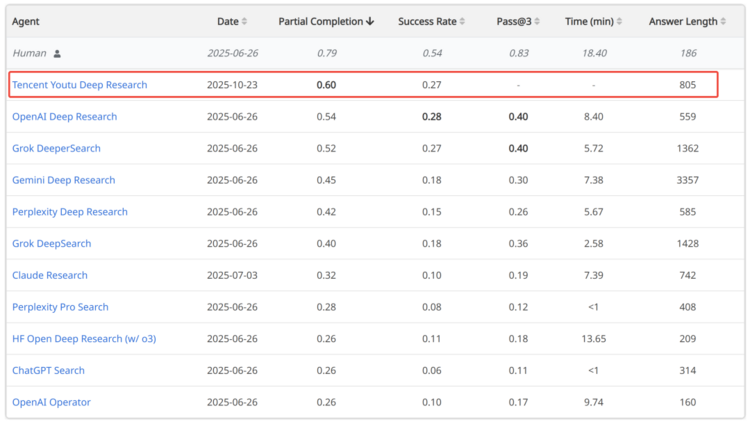Follow the Claude Research link
Screen dimensions: 750x424
pos(50,276)
